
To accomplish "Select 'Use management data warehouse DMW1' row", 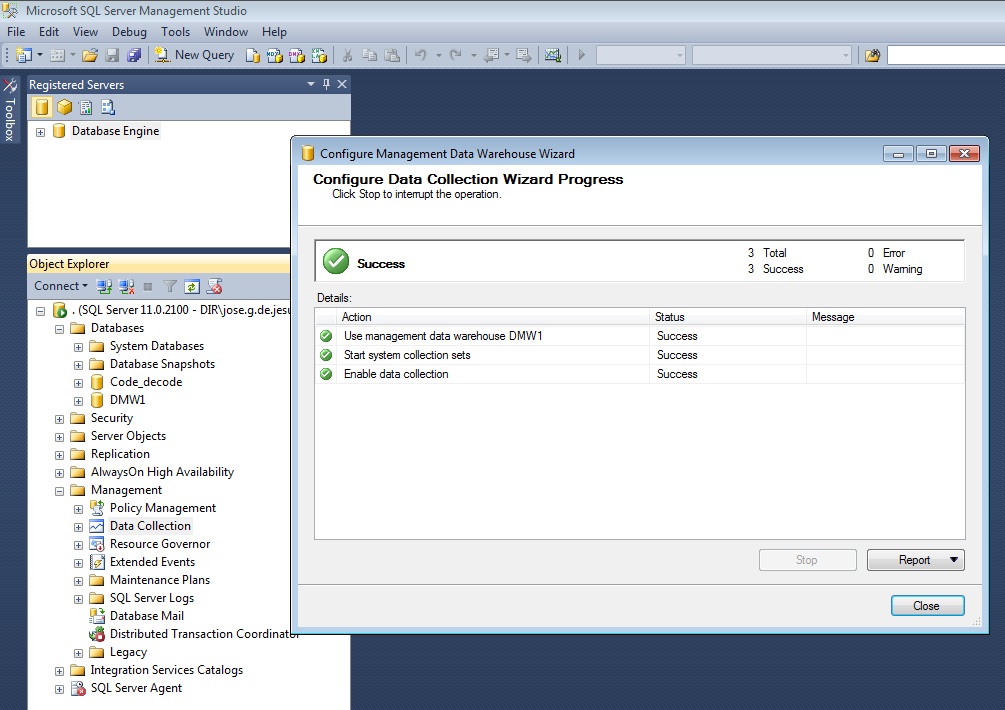I will pyautogui.click(x=640, y=336).
